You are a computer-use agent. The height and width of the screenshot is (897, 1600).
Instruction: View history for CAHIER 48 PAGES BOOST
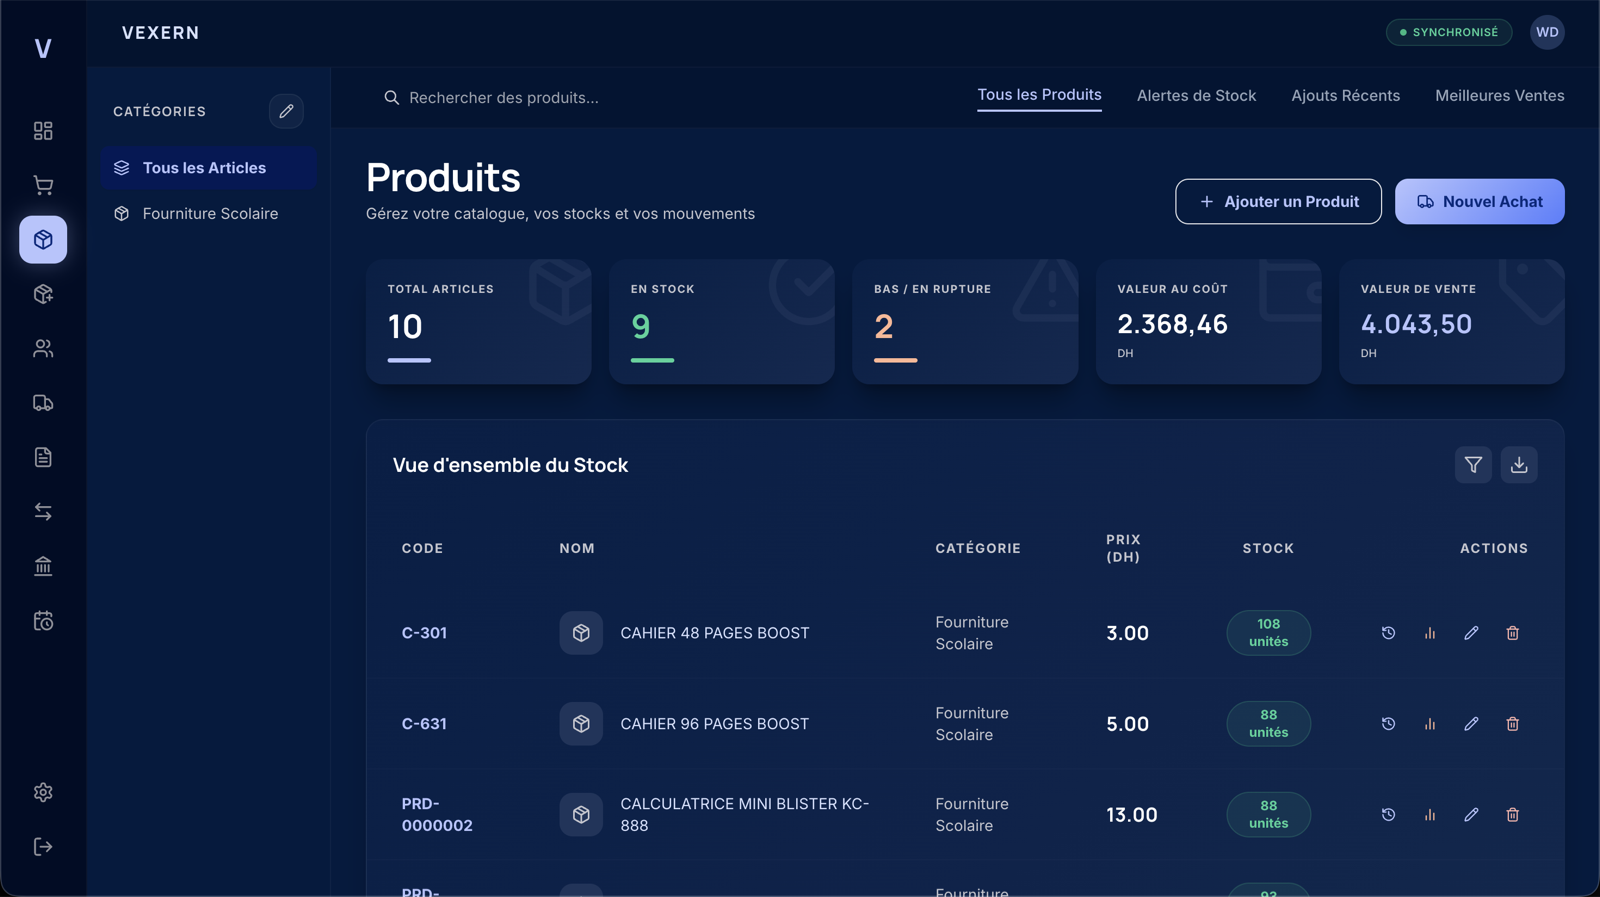[x=1388, y=633]
